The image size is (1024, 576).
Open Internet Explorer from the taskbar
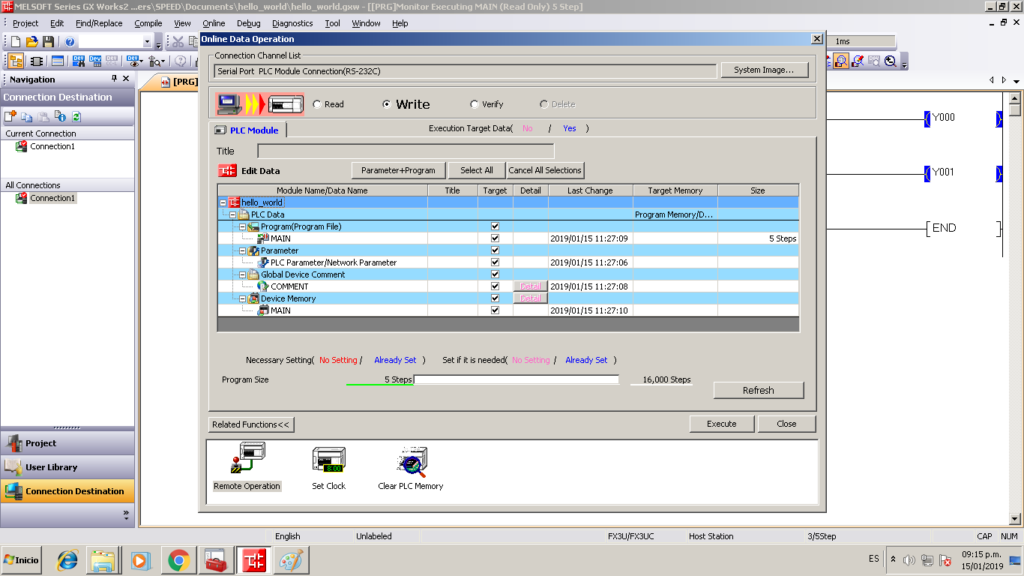pyautogui.click(x=67, y=560)
